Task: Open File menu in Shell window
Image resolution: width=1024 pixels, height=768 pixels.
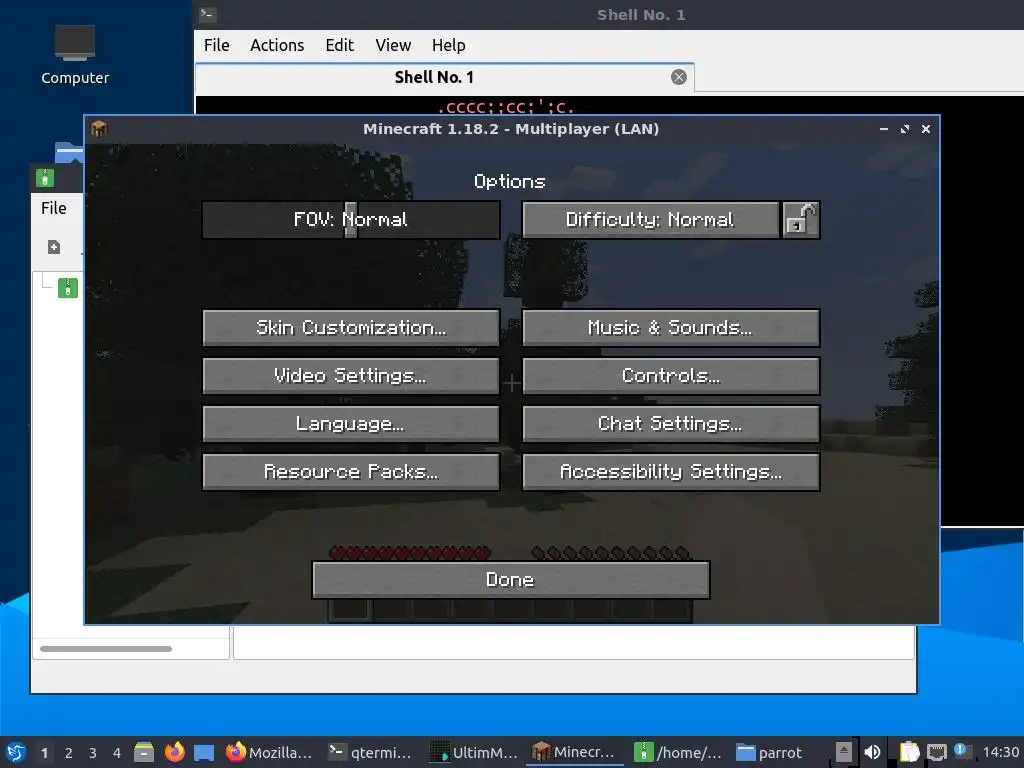Action: (216, 45)
